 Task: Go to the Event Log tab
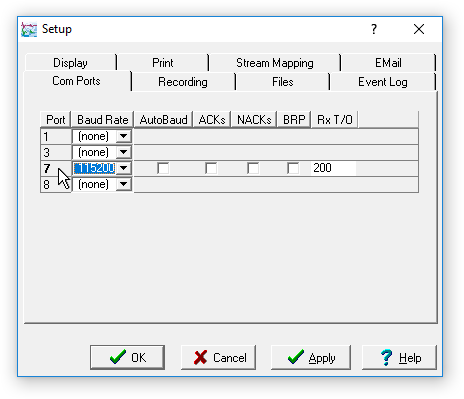[x=383, y=82]
